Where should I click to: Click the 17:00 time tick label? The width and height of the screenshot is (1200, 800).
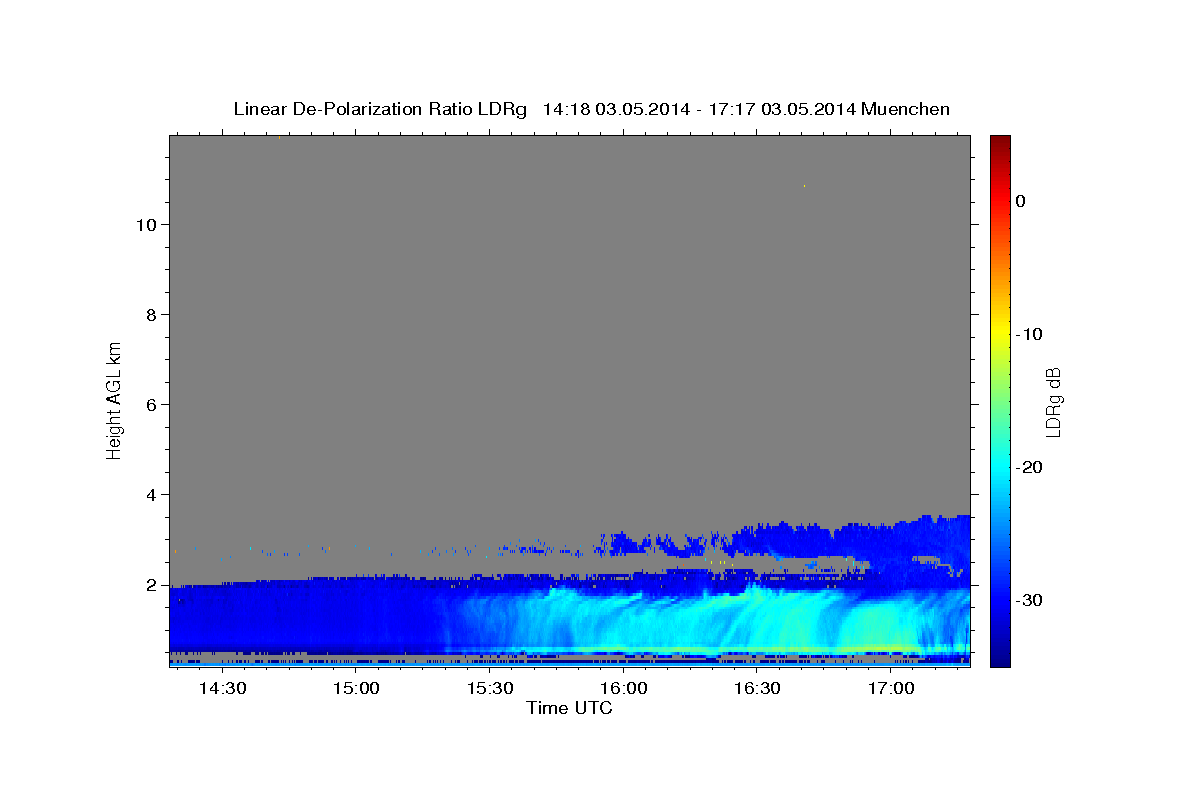891,689
